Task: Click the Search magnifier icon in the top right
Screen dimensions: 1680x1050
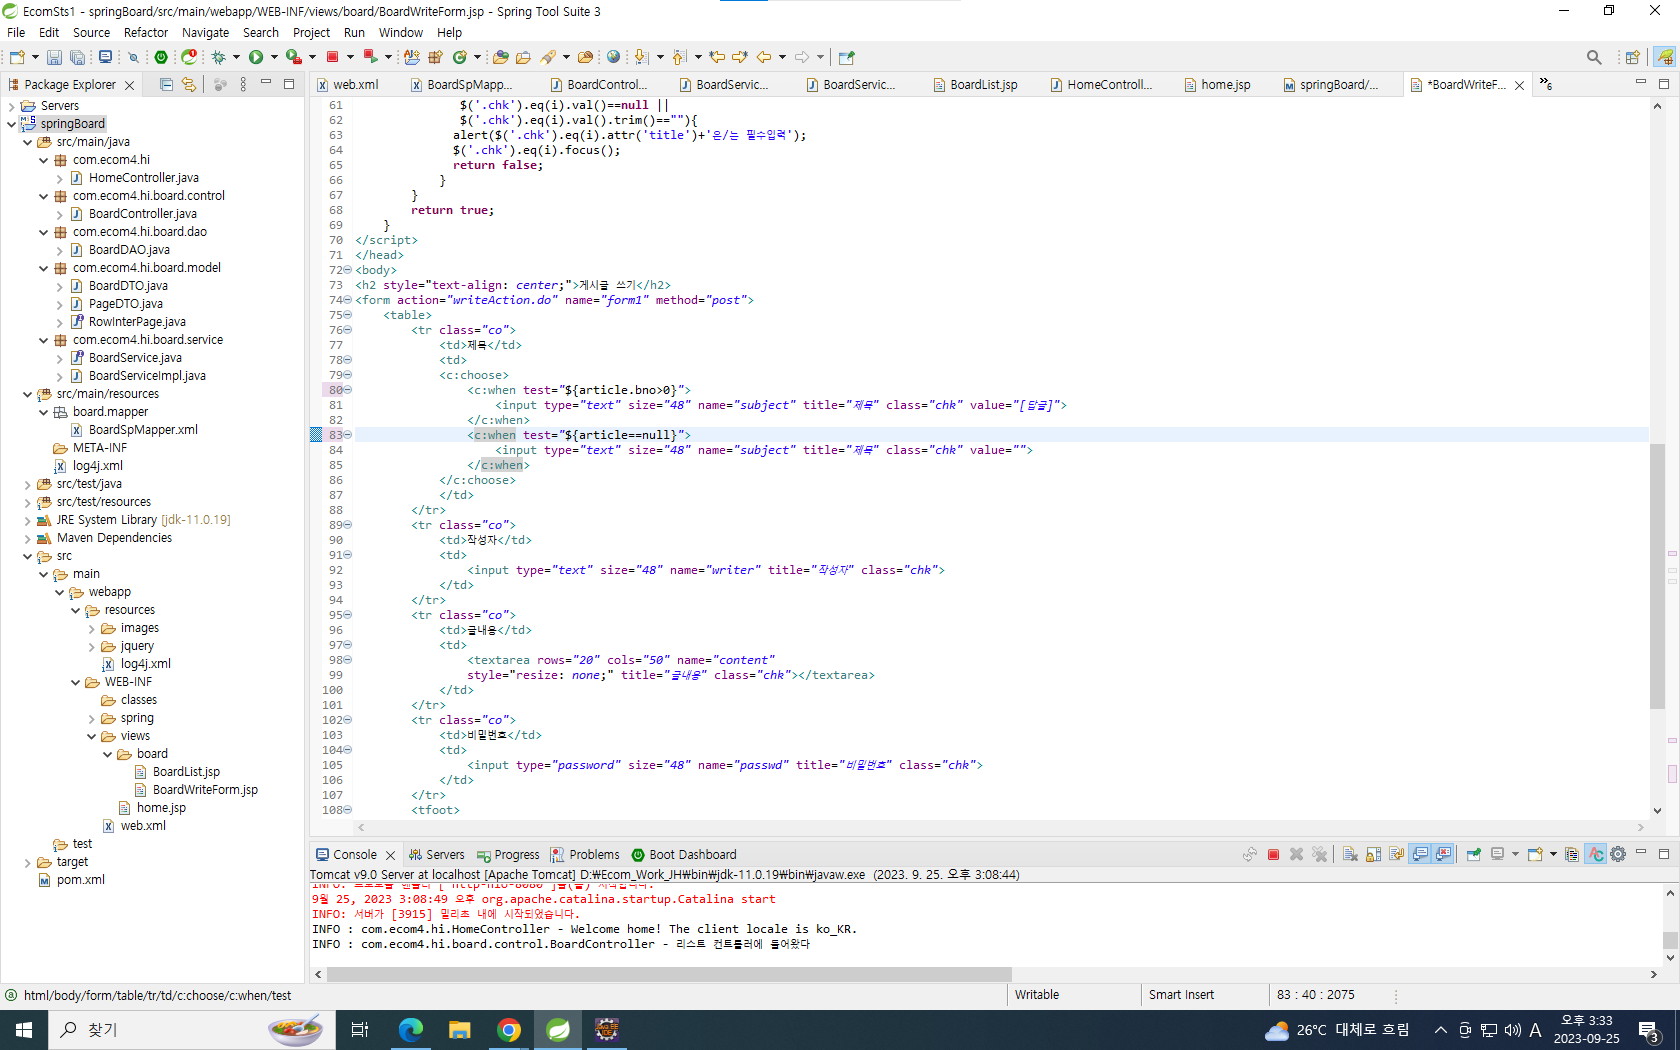Action: tap(1594, 57)
